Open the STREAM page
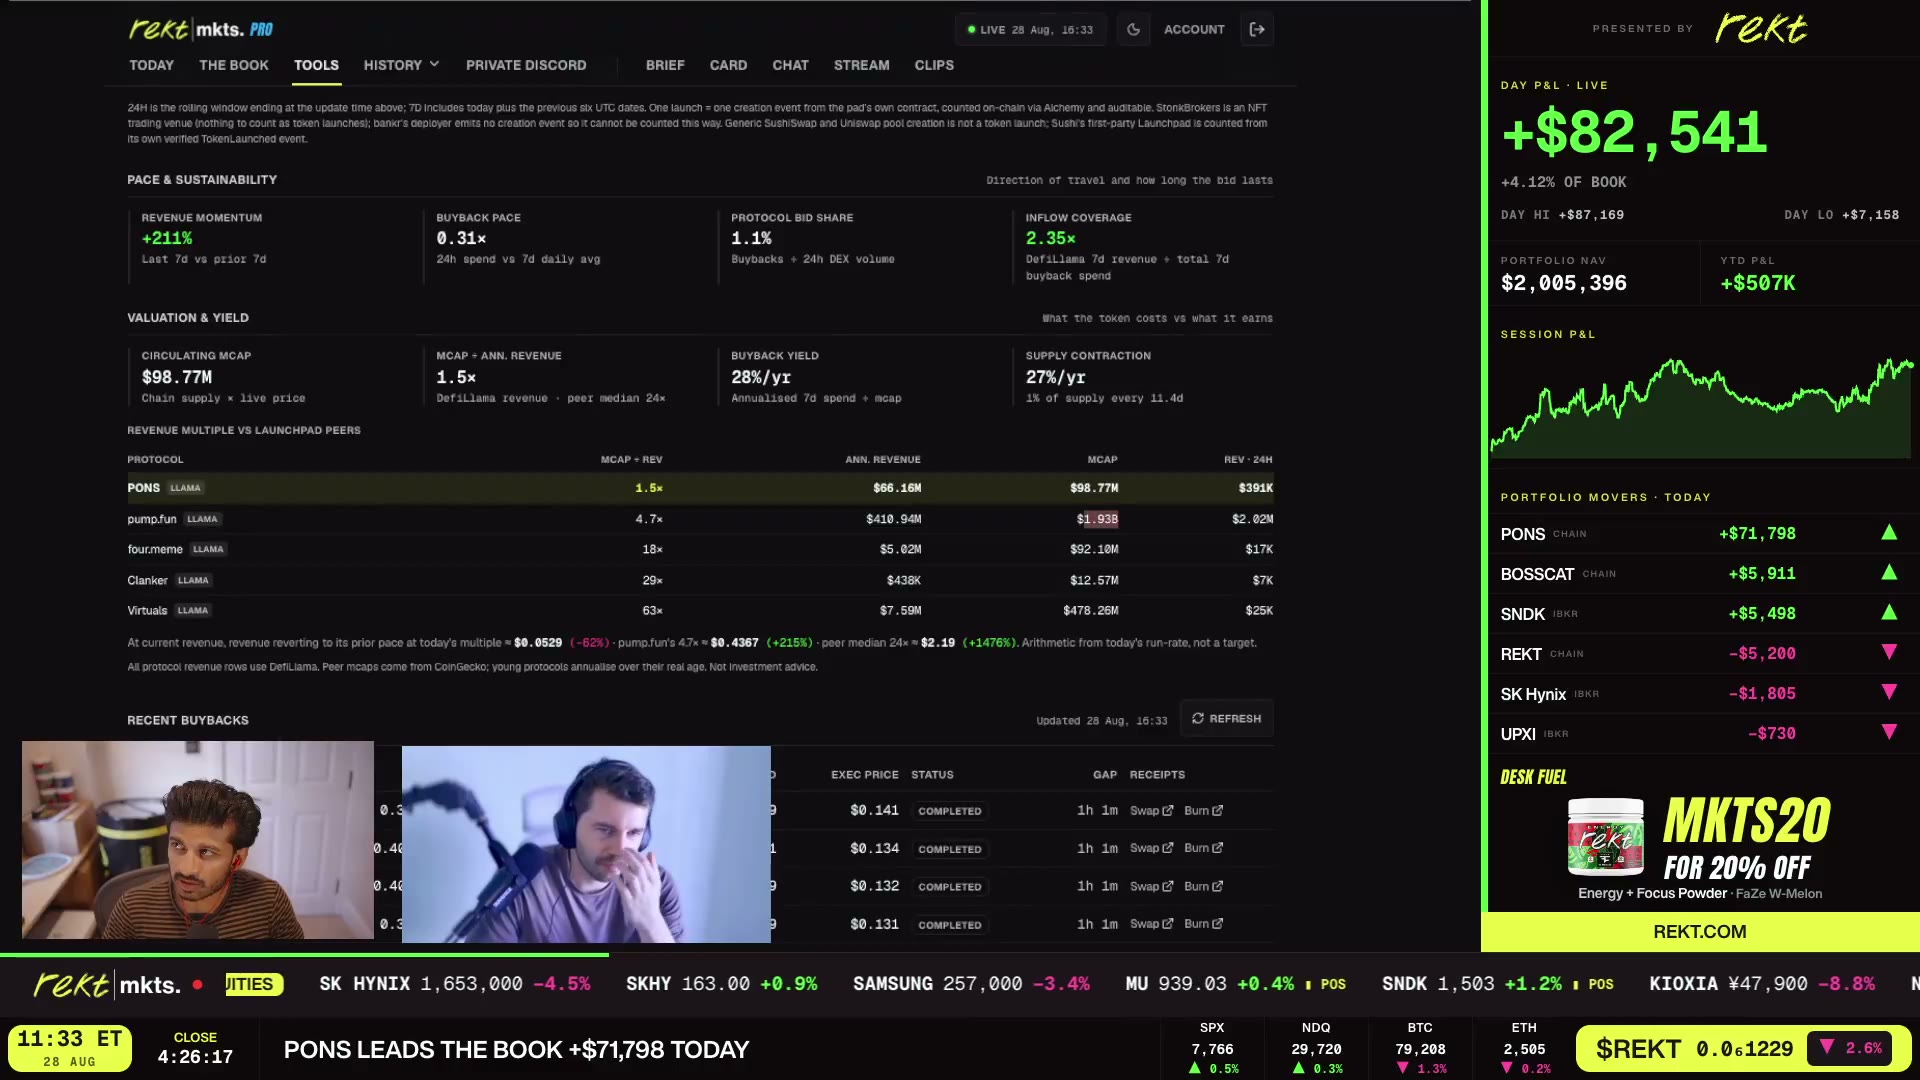Screen dimensions: 1920x1080 click(x=861, y=65)
